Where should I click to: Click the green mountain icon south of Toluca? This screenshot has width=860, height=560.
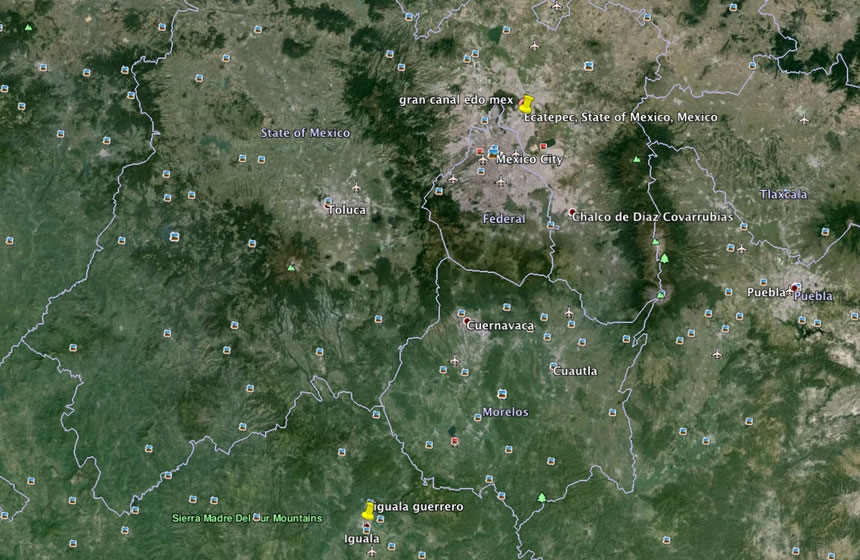pos(291,268)
